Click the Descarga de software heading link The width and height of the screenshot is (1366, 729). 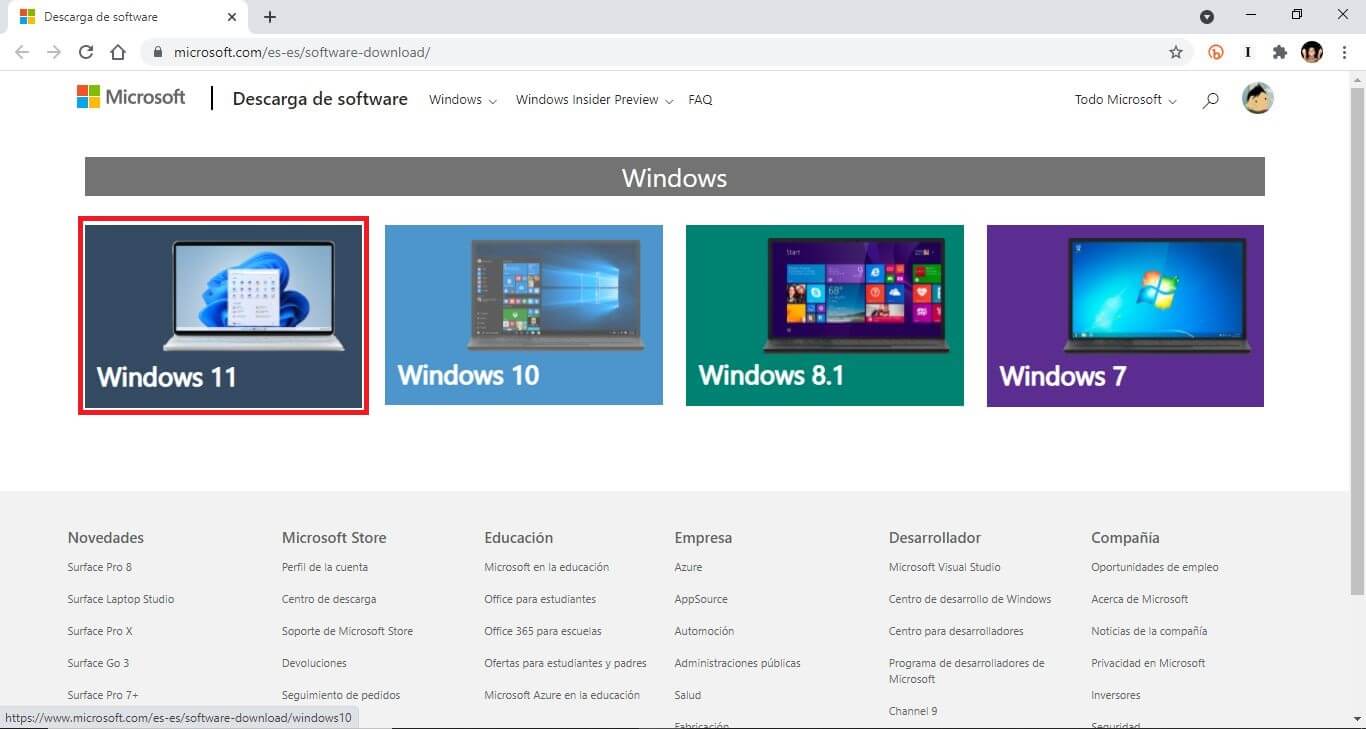(x=320, y=99)
